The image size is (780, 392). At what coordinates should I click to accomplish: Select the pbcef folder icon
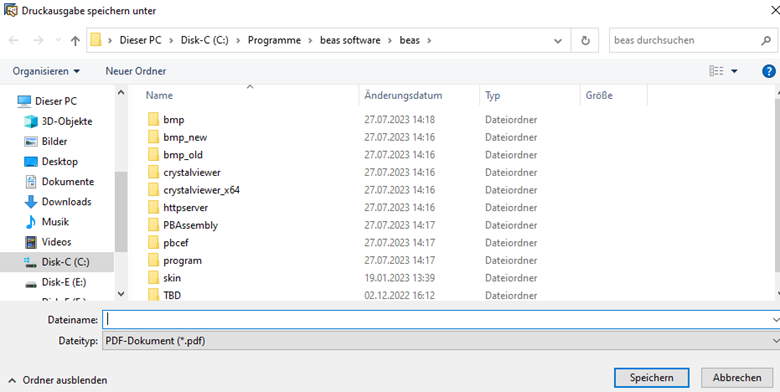pyautogui.click(x=153, y=243)
